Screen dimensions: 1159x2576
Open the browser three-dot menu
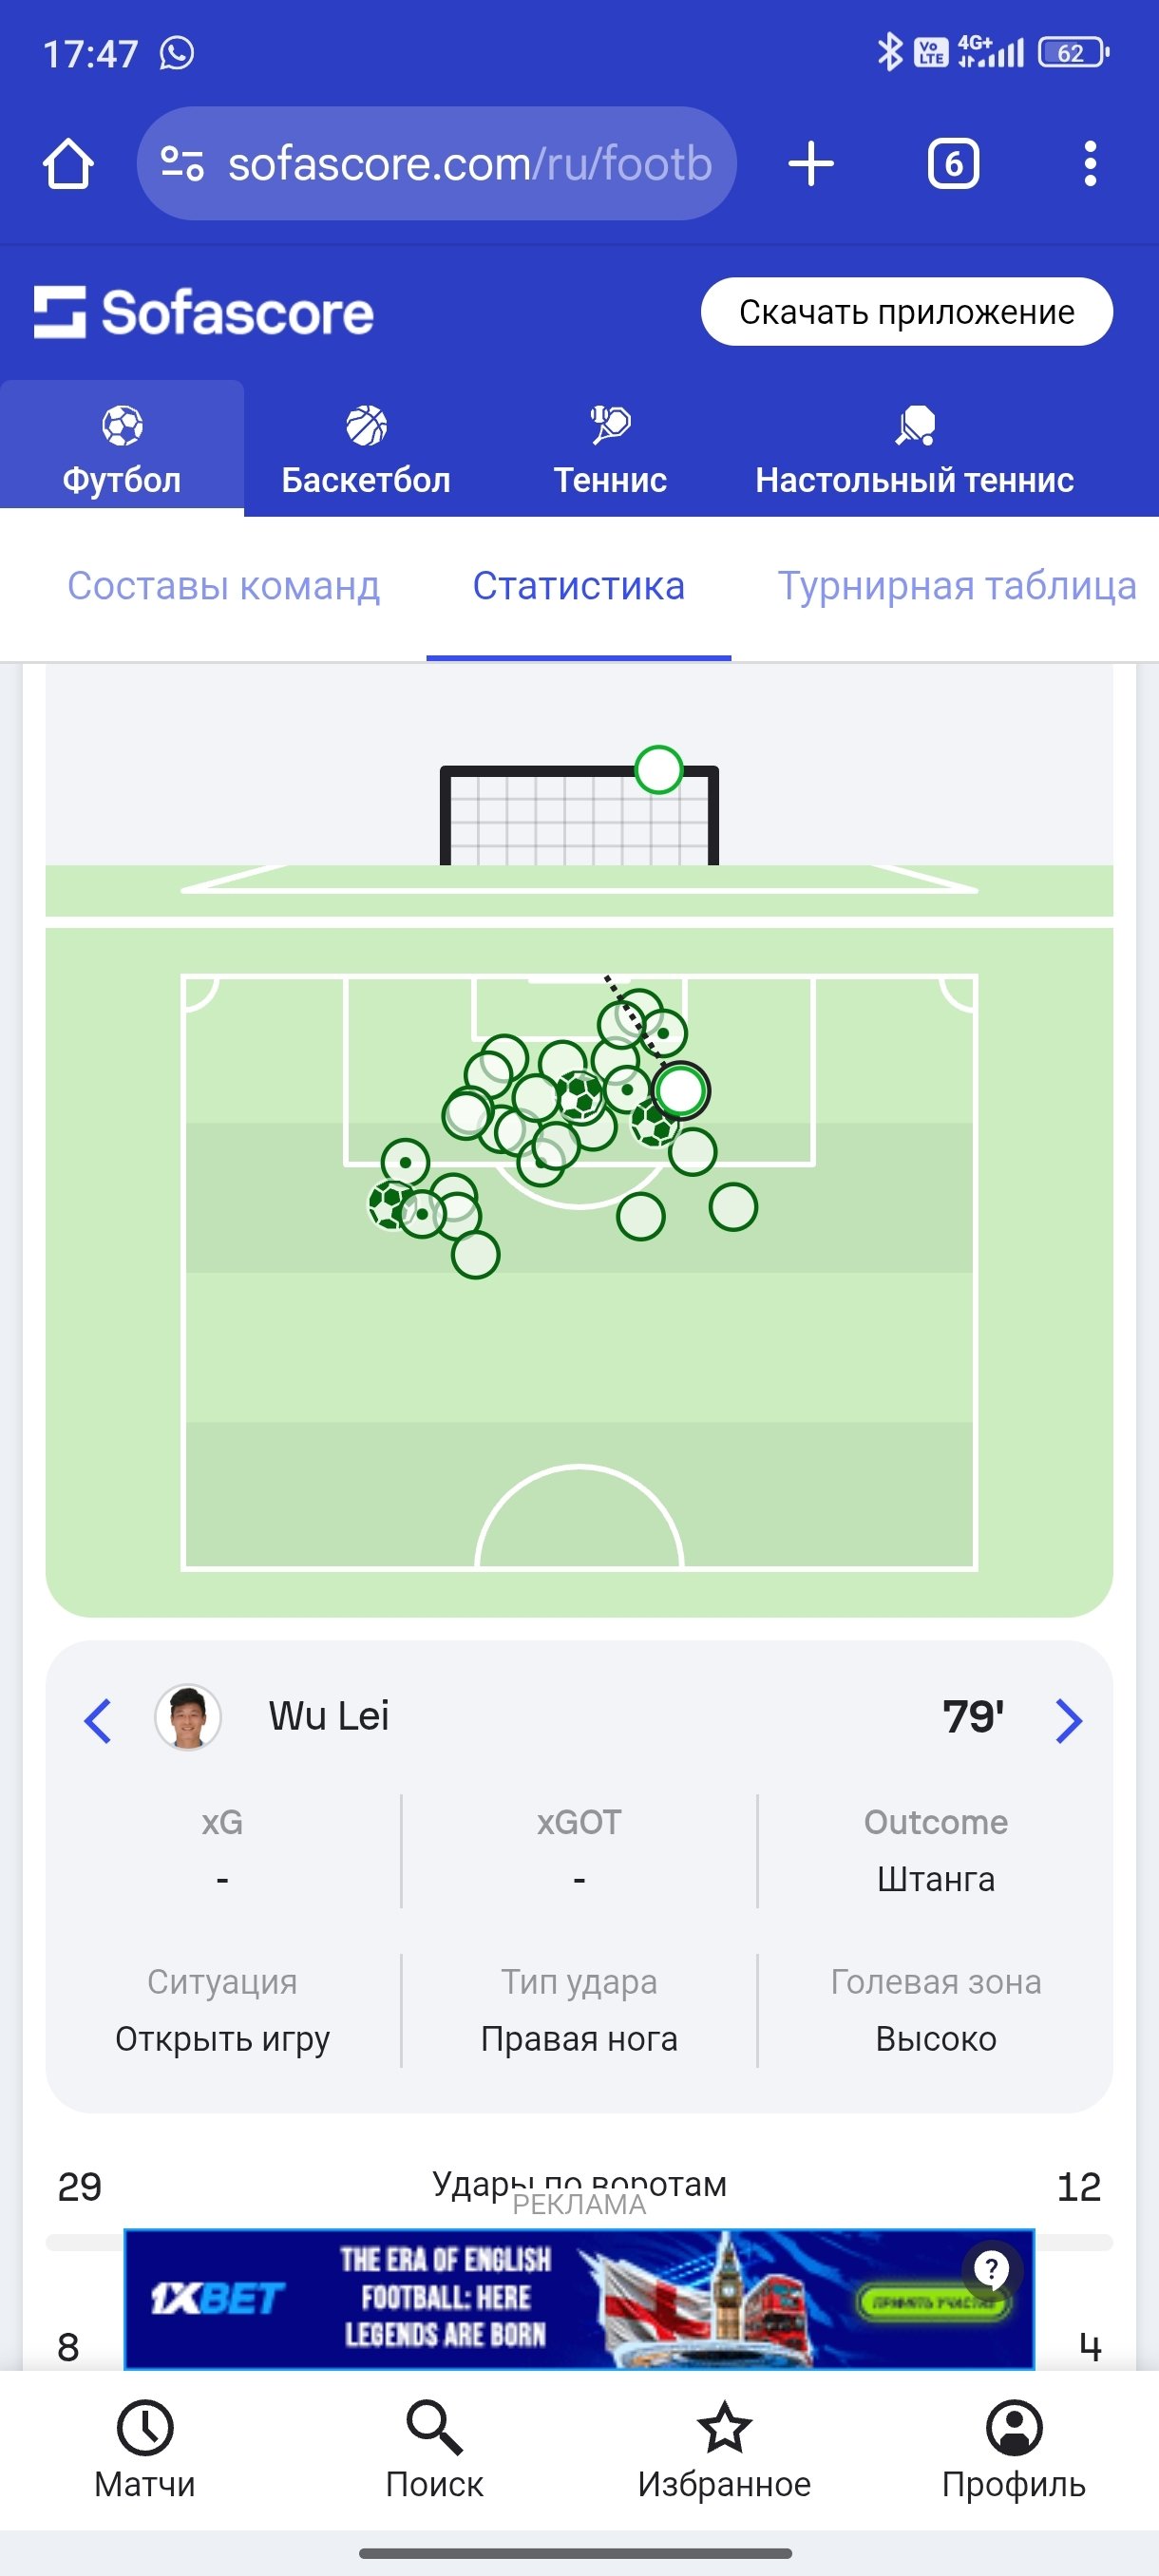(1090, 164)
